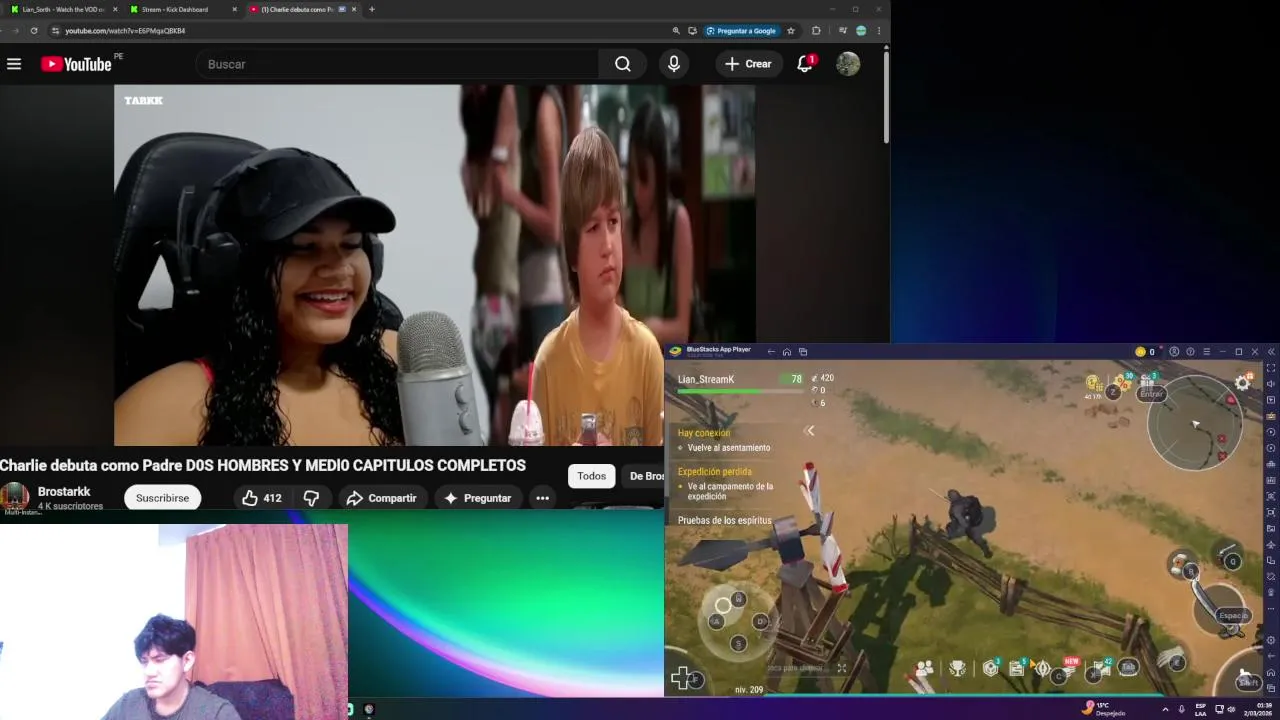Bookmark this page with the star icon
This screenshot has height=720, width=1280.
pos(791,31)
